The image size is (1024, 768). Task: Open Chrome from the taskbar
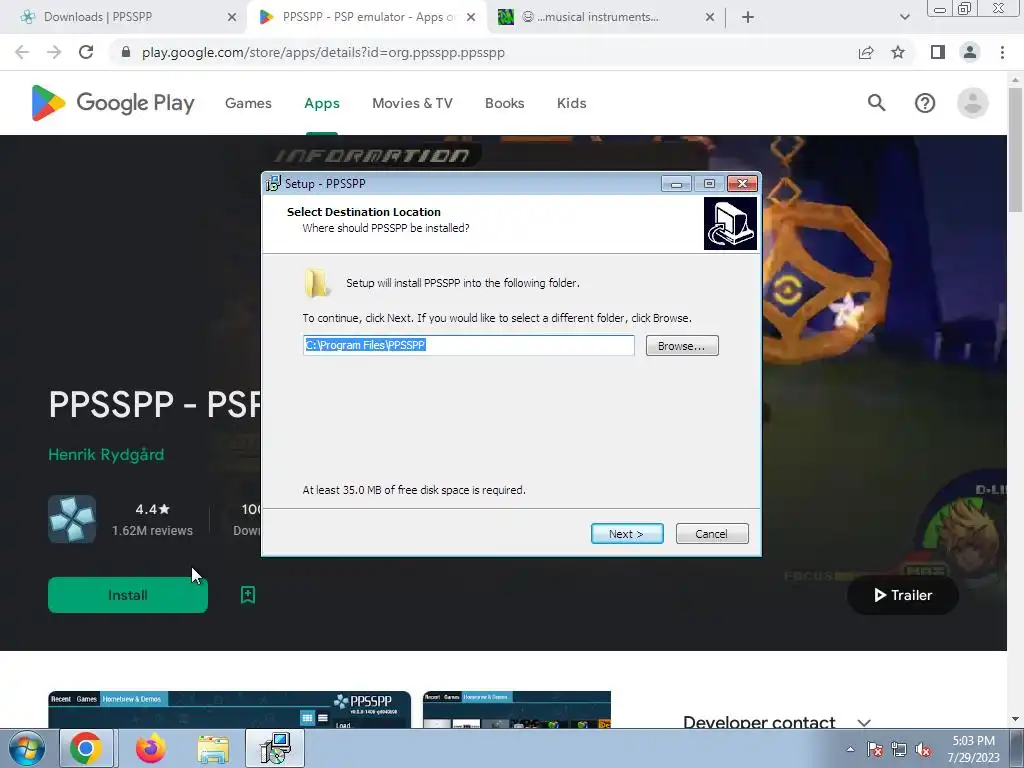[86, 748]
